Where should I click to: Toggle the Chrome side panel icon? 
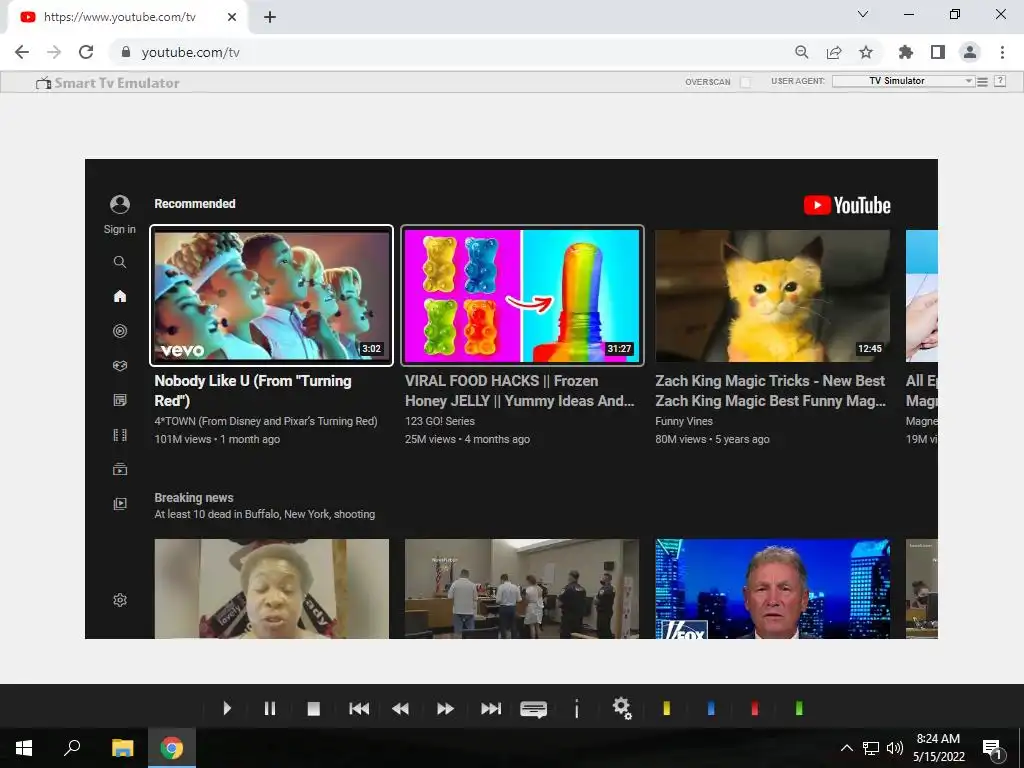point(938,52)
